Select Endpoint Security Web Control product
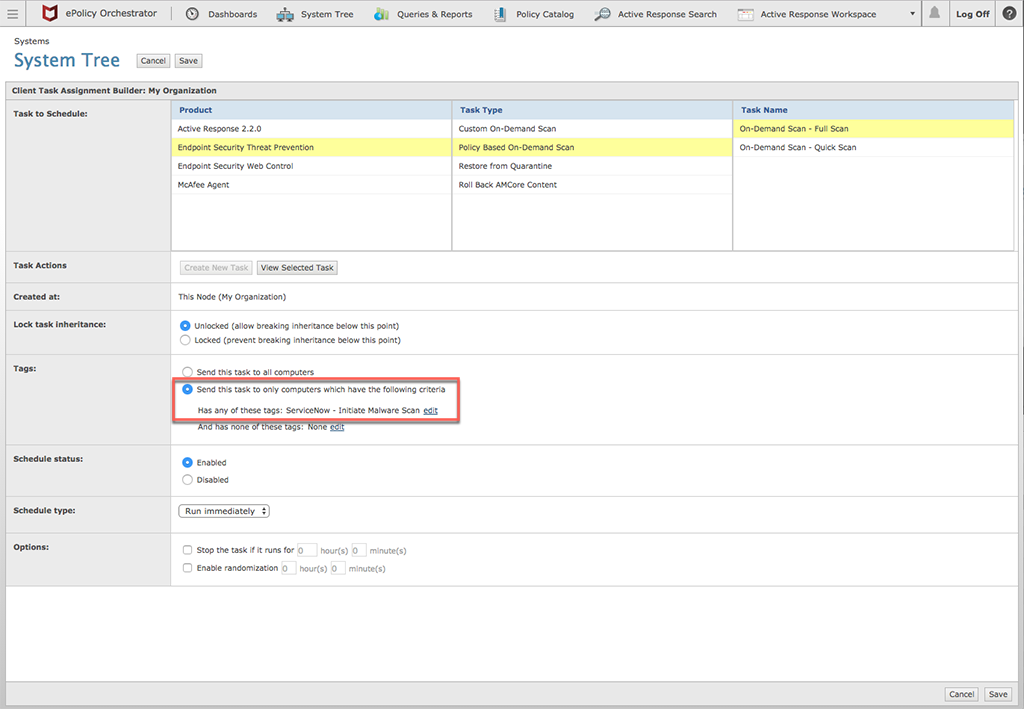 (311, 166)
